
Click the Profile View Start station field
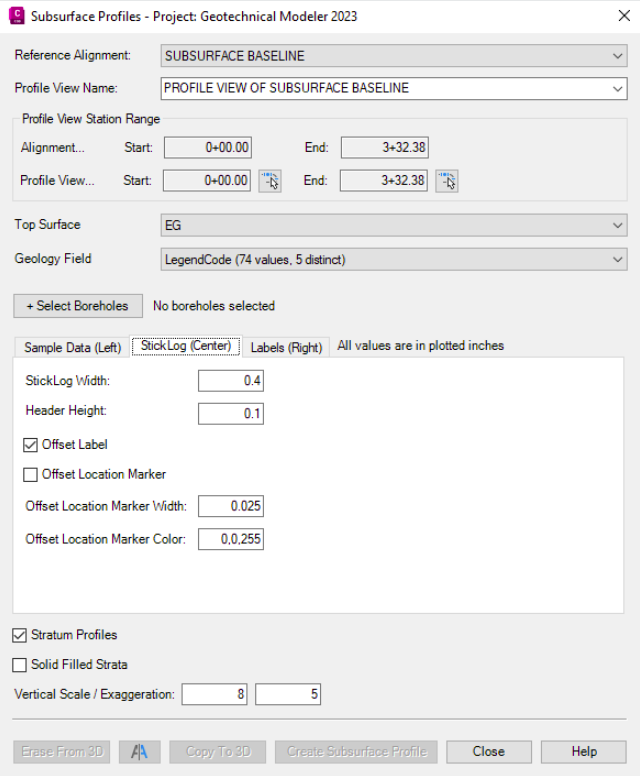[207, 181]
